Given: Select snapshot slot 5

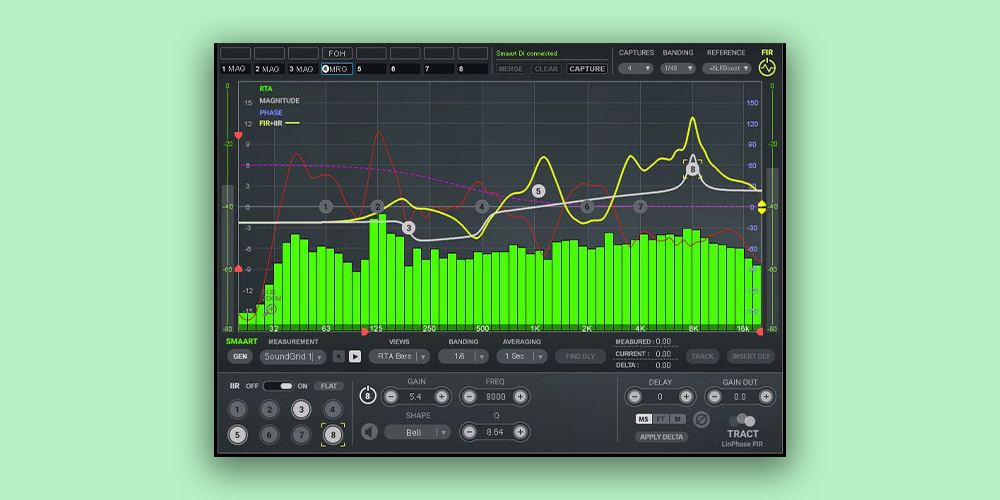Looking at the screenshot, I should 371,69.
